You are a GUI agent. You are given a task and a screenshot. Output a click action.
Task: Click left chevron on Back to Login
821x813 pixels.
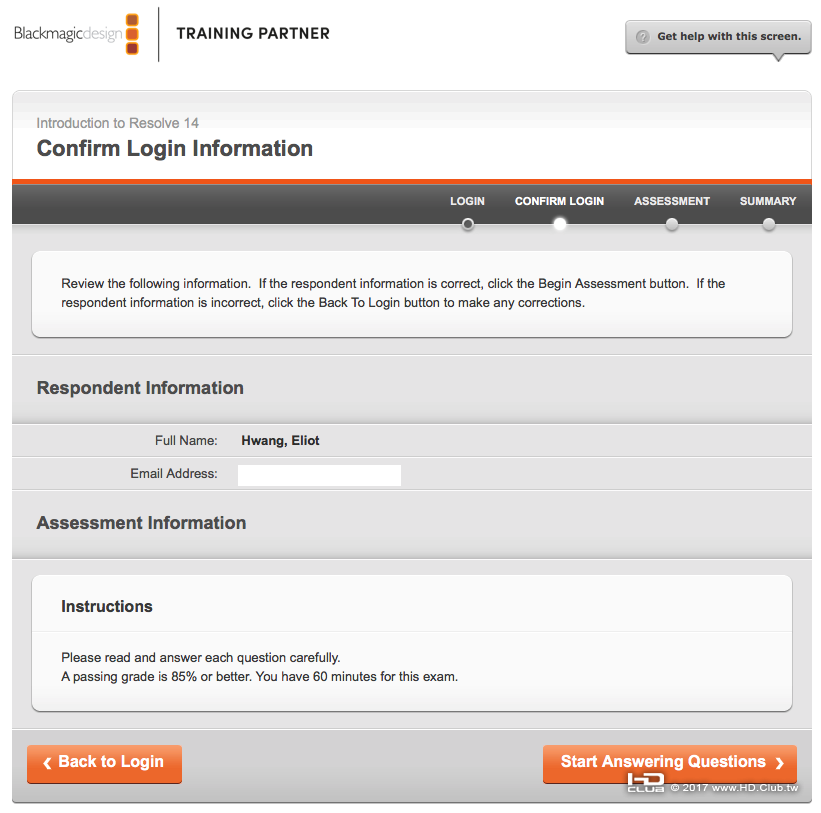(46, 763)
